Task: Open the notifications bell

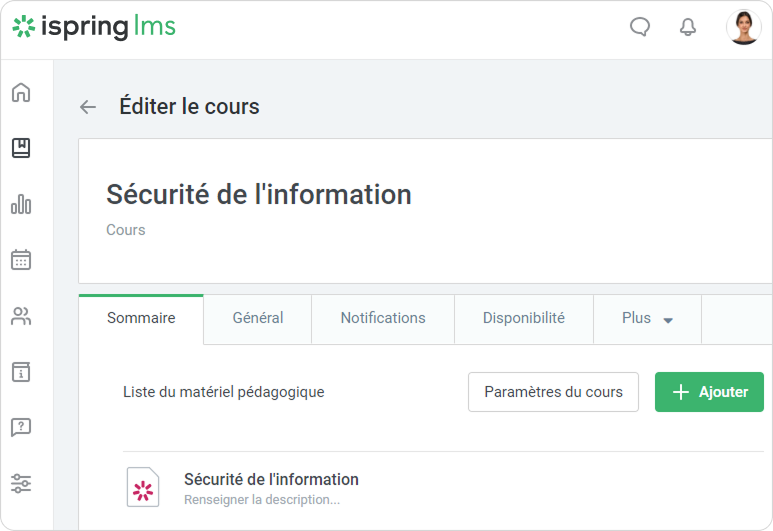Action: (x=688, y=27)
